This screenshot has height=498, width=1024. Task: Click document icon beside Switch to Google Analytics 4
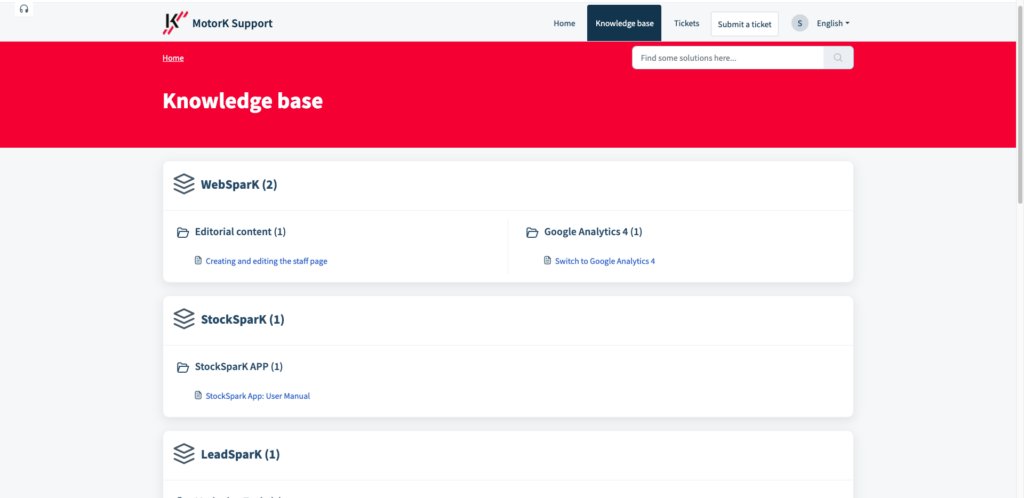click(x=548, y=260)
